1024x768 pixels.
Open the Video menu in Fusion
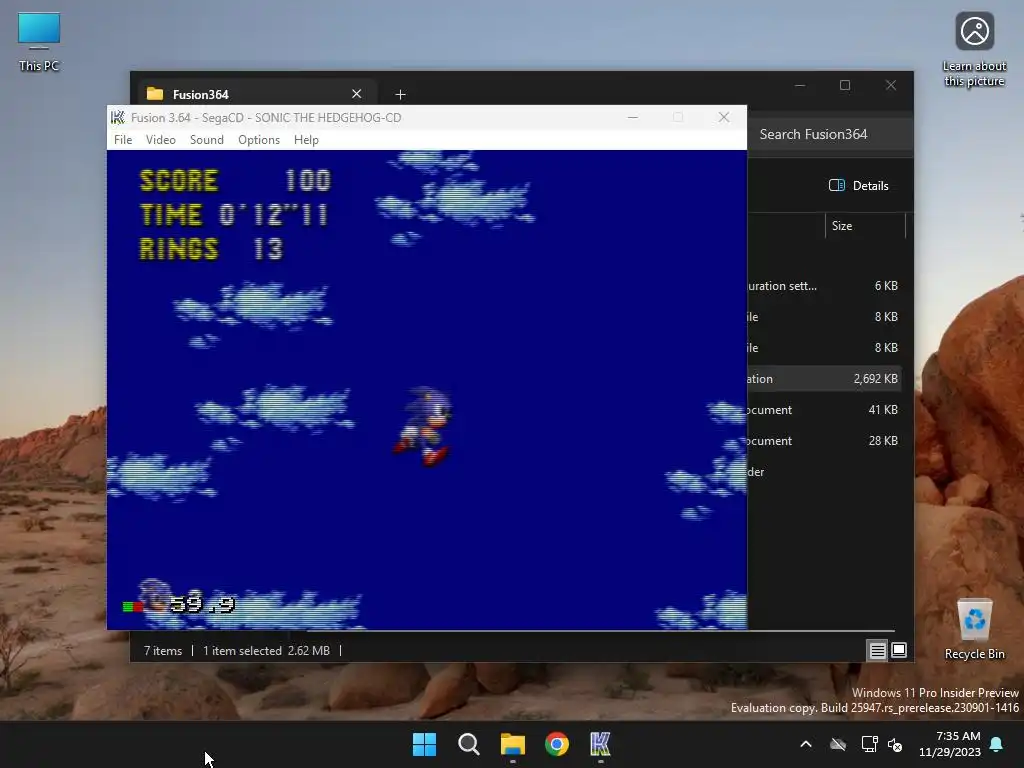161,140
